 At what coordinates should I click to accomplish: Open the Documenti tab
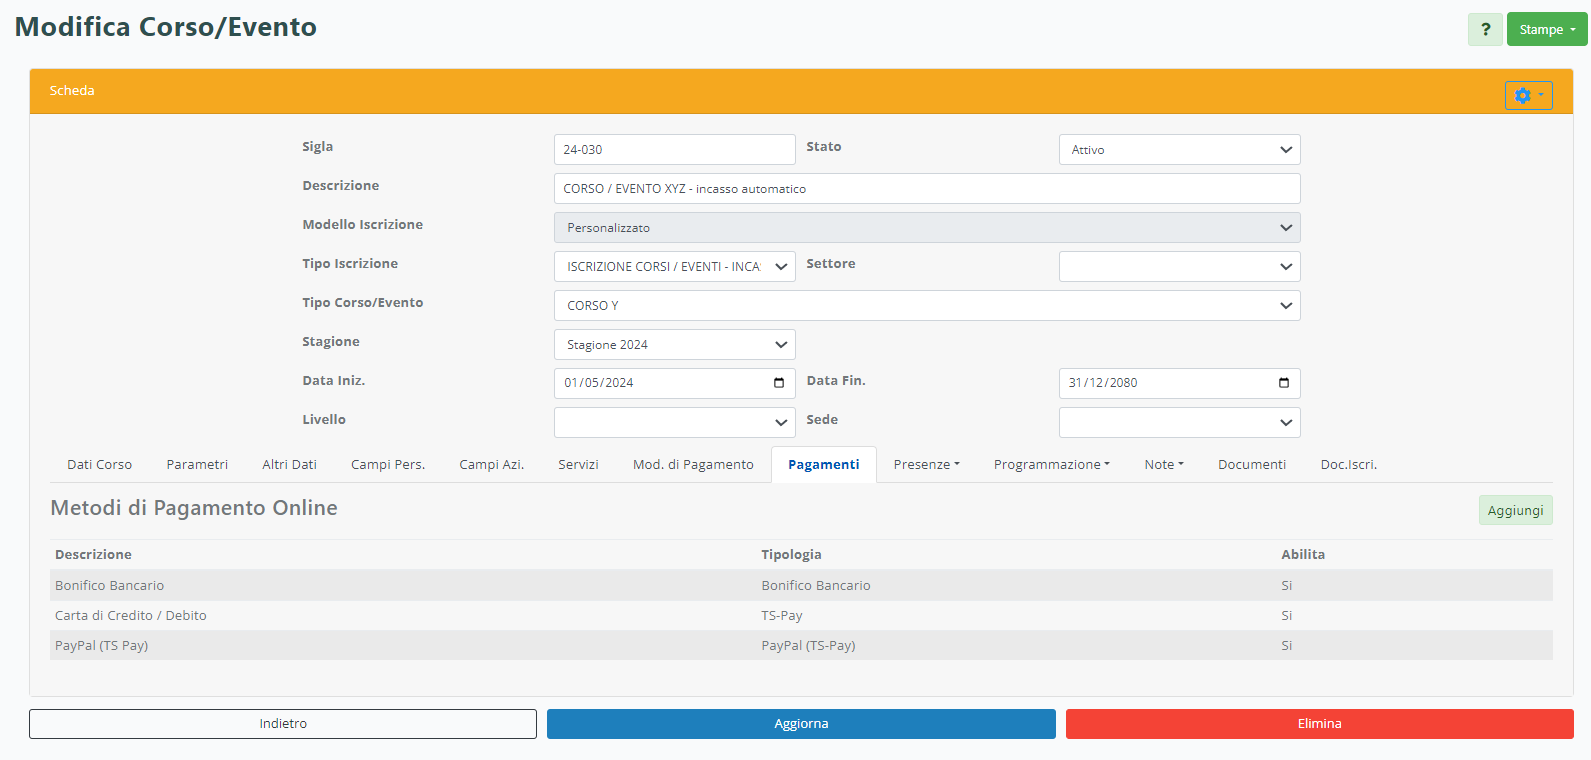pos(1252,464)
